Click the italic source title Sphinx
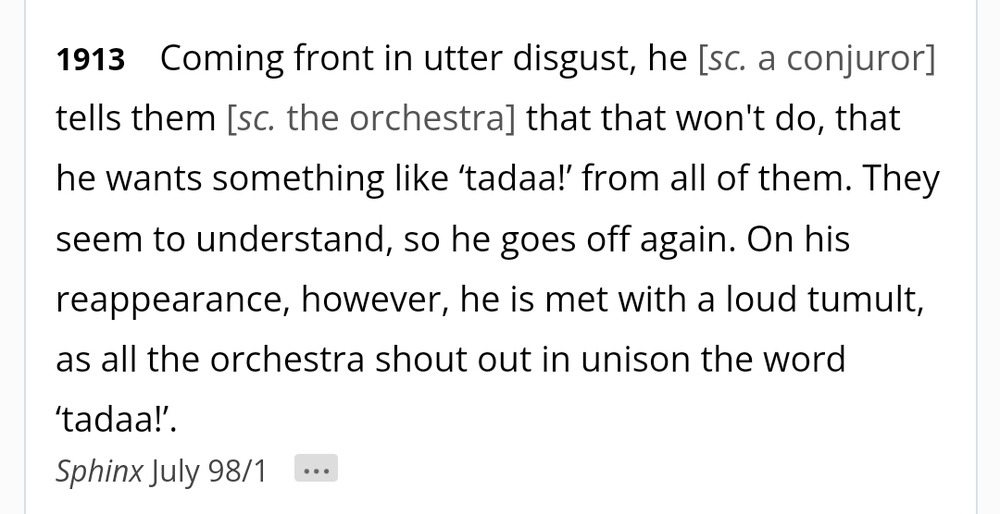Screen dimensions: 1000x514 [x=99, y=472]
